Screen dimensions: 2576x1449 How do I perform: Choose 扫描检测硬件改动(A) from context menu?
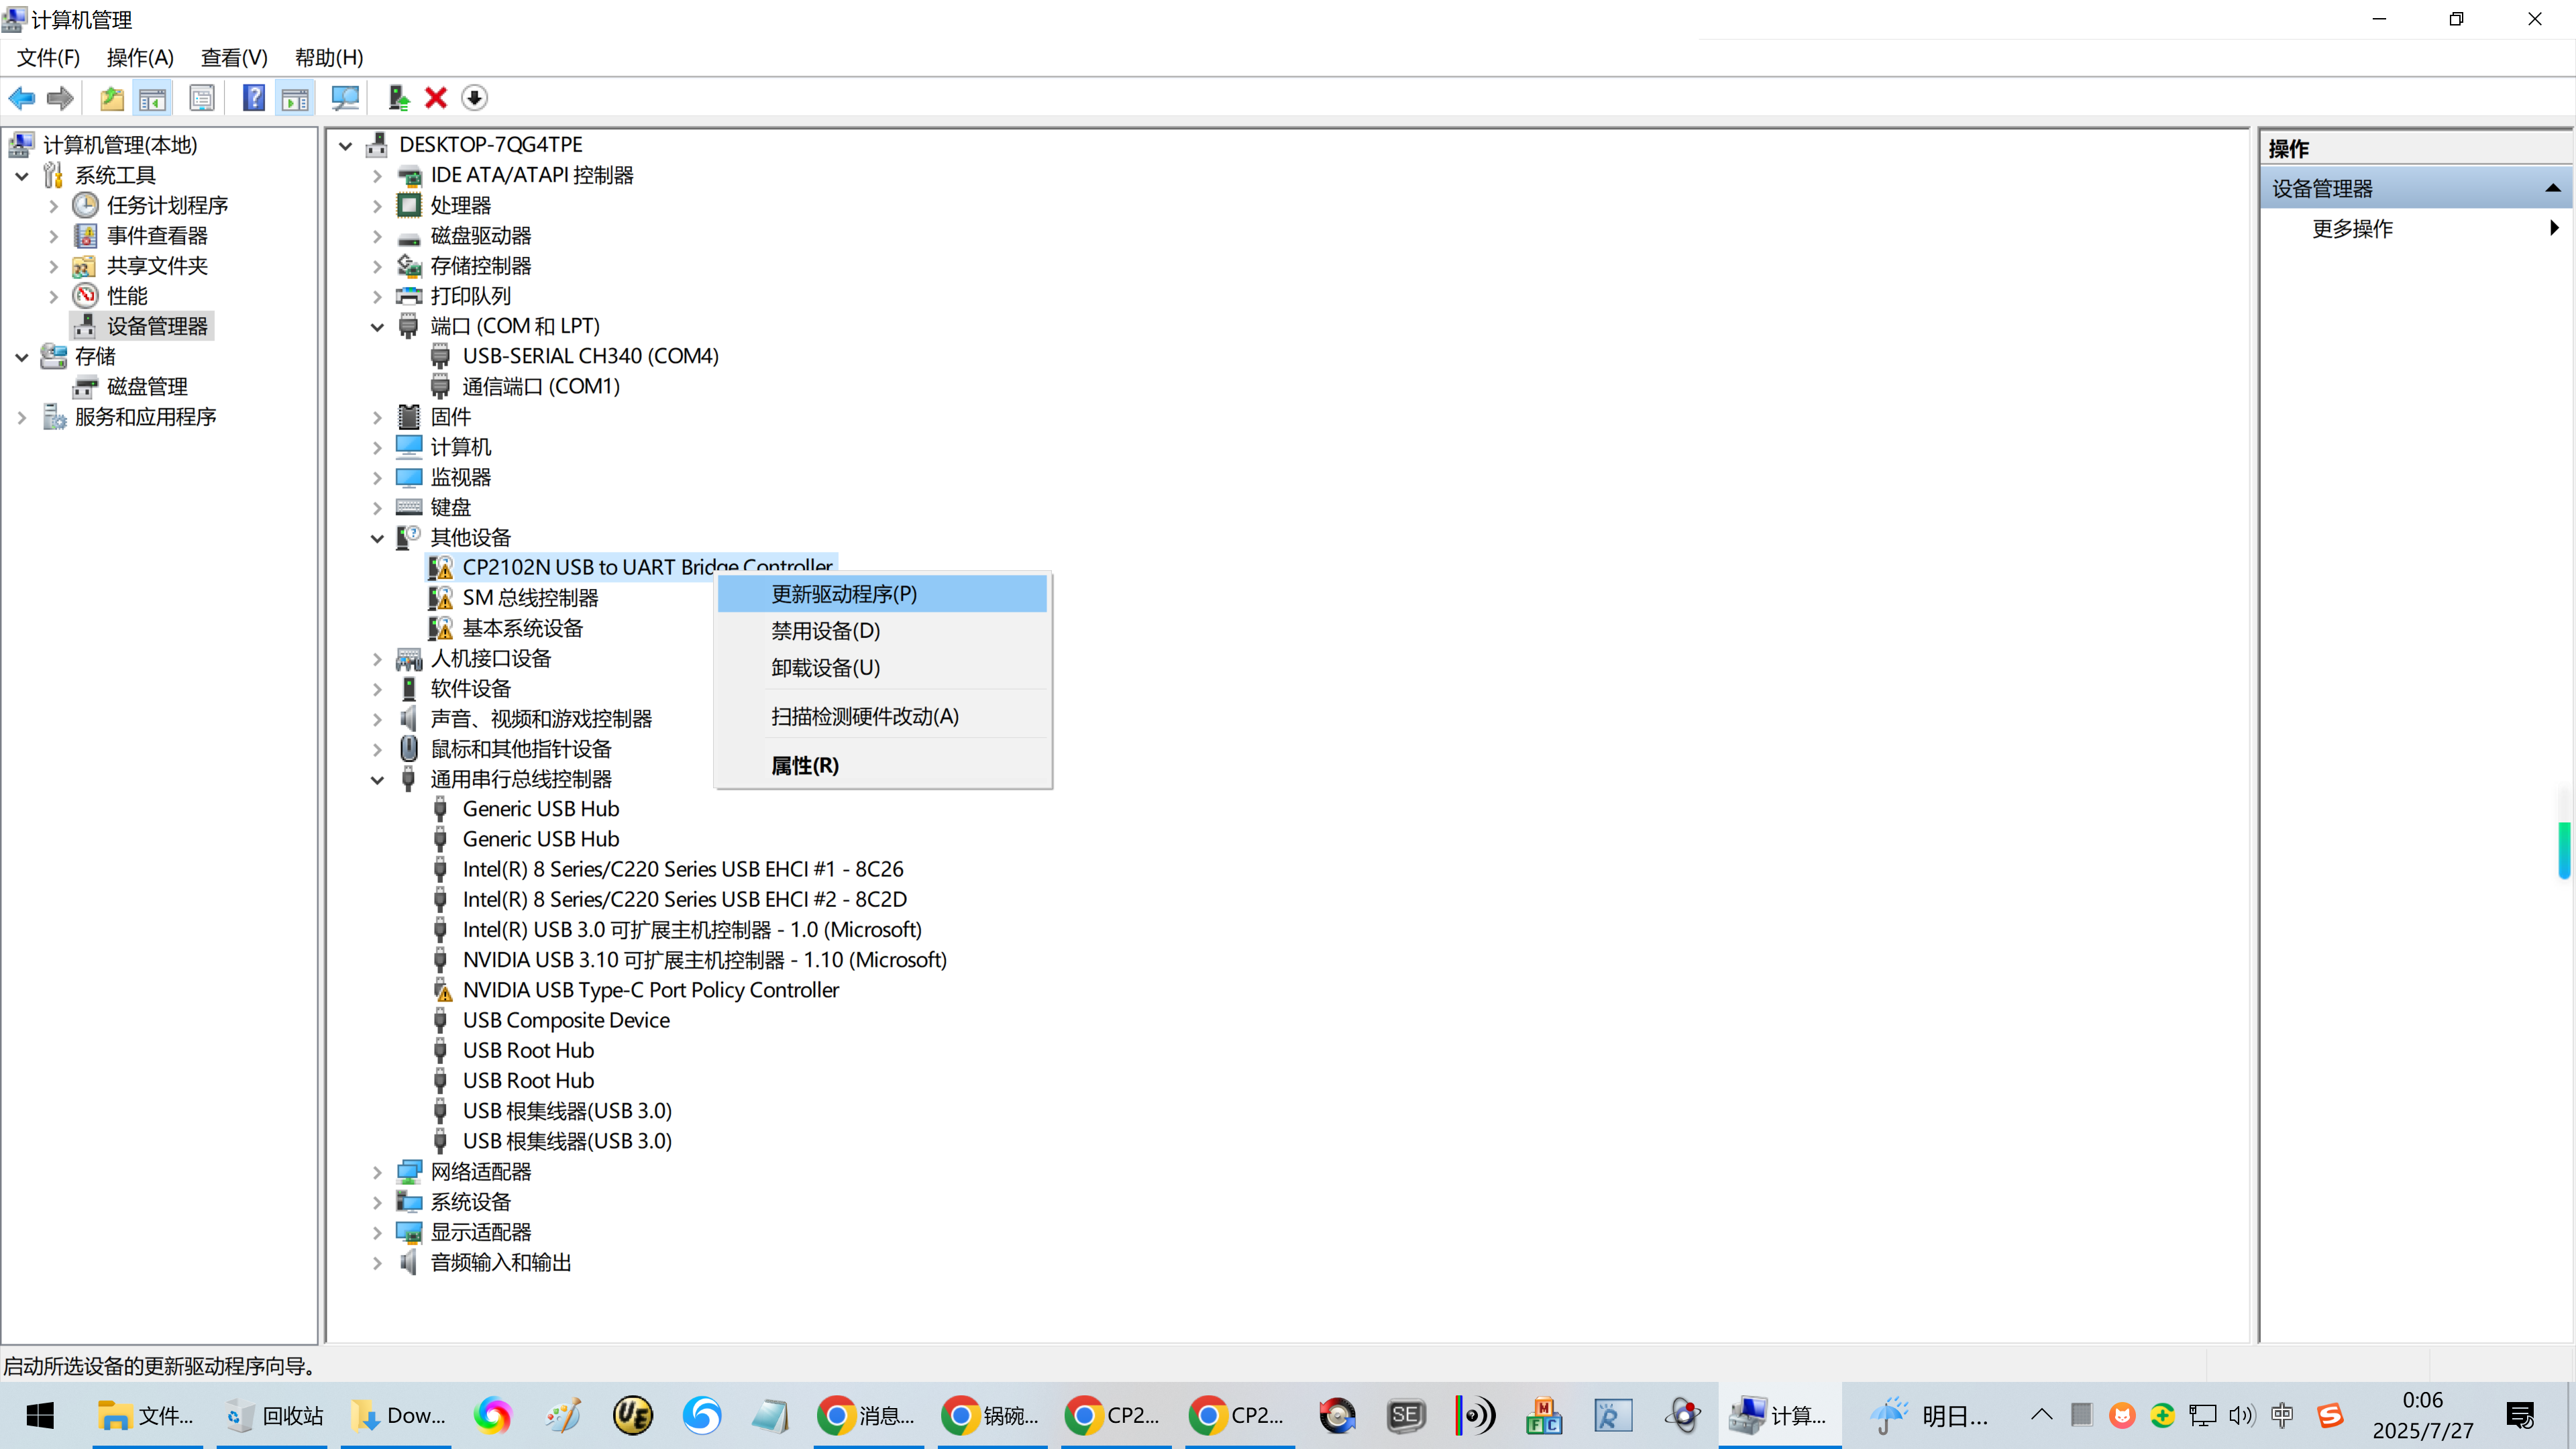[x=882, y=716]
